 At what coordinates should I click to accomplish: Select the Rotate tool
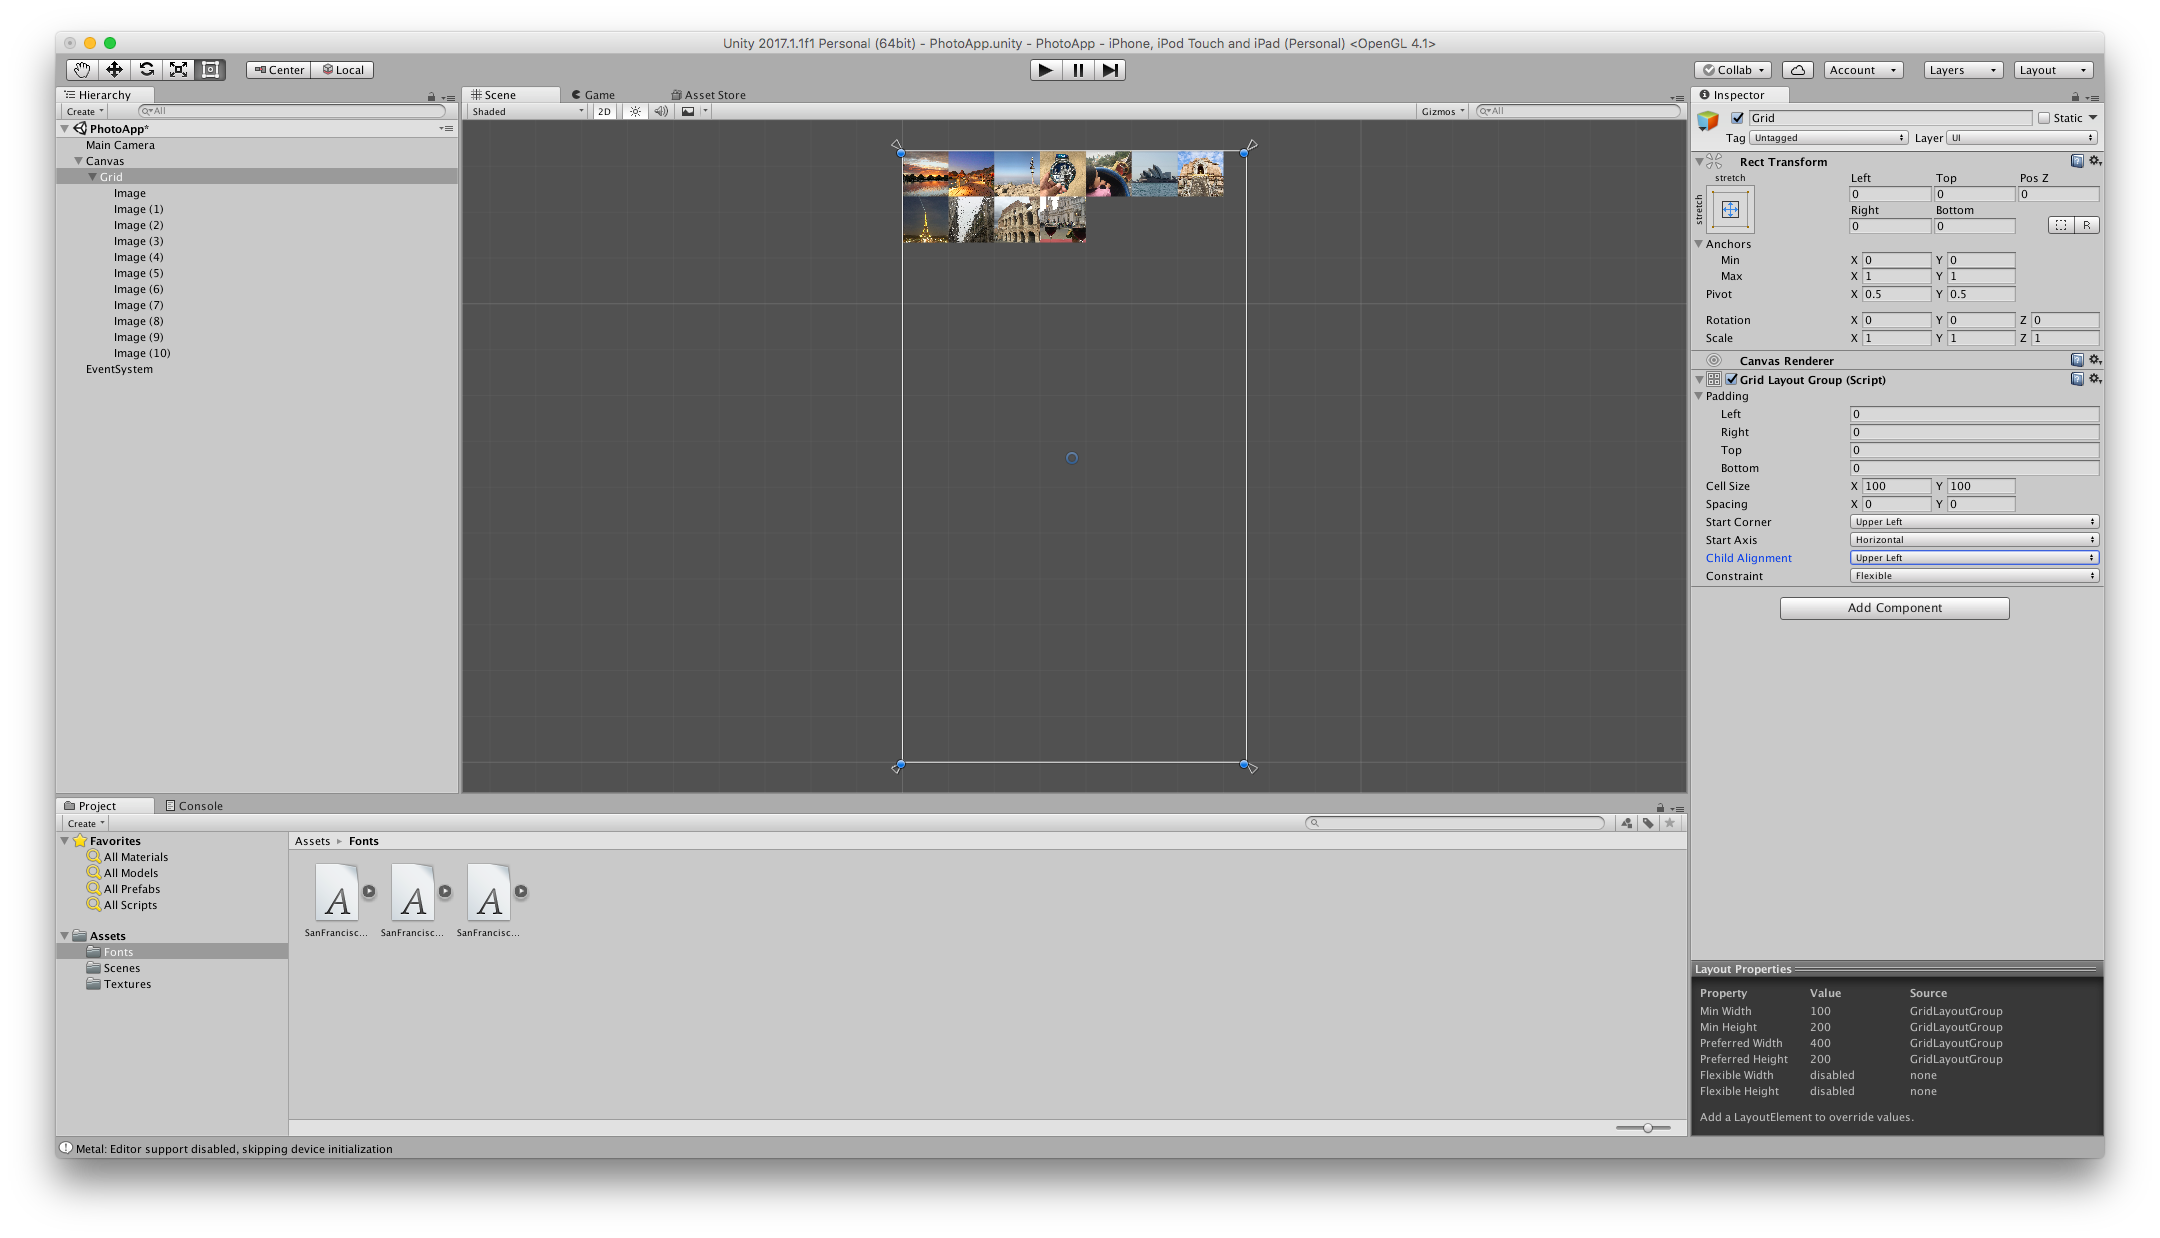(x=146, y=69)
